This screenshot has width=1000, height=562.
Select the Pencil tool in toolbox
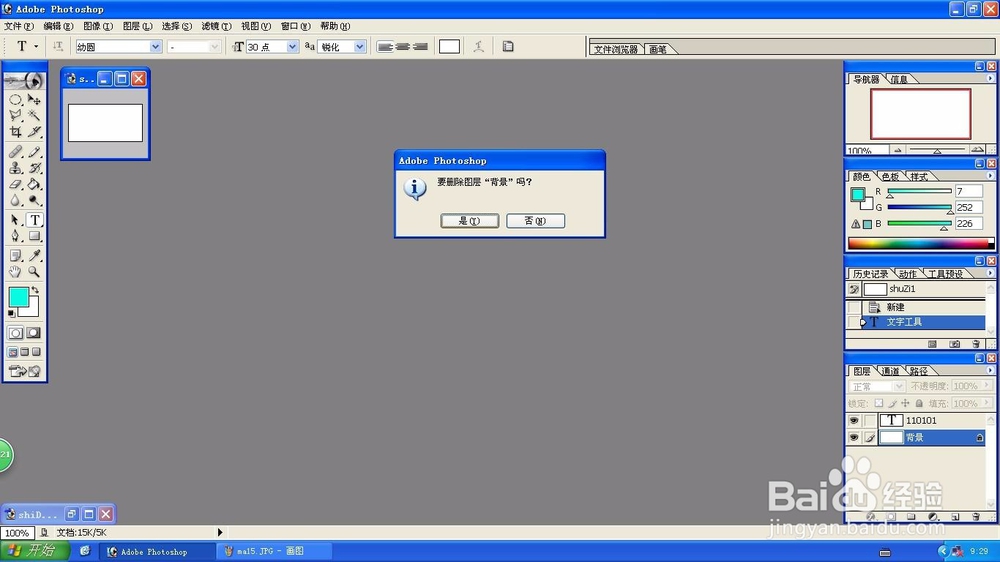[x=34, y=152]
